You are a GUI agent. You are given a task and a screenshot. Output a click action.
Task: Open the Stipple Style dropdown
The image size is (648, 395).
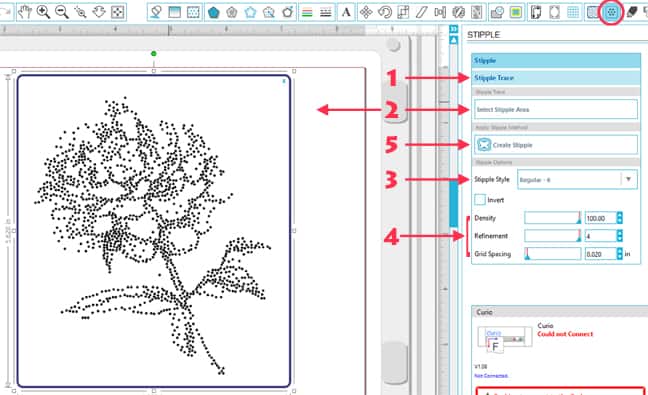pos(577,180)
